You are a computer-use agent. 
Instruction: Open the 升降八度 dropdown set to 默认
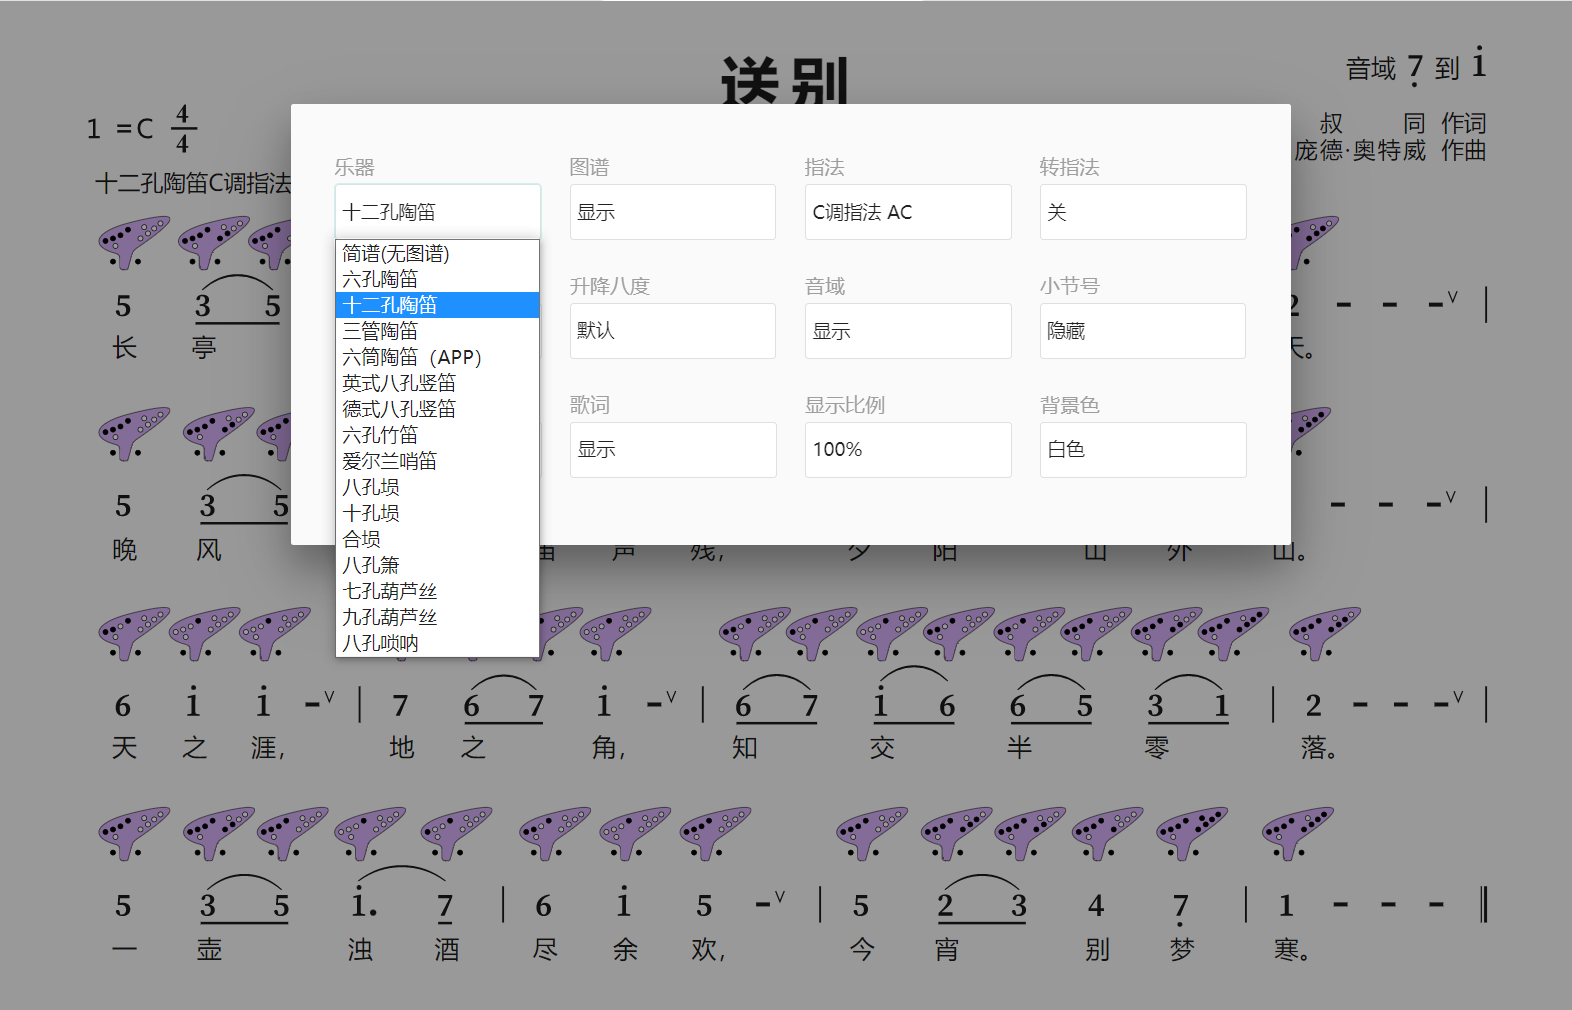673,331
